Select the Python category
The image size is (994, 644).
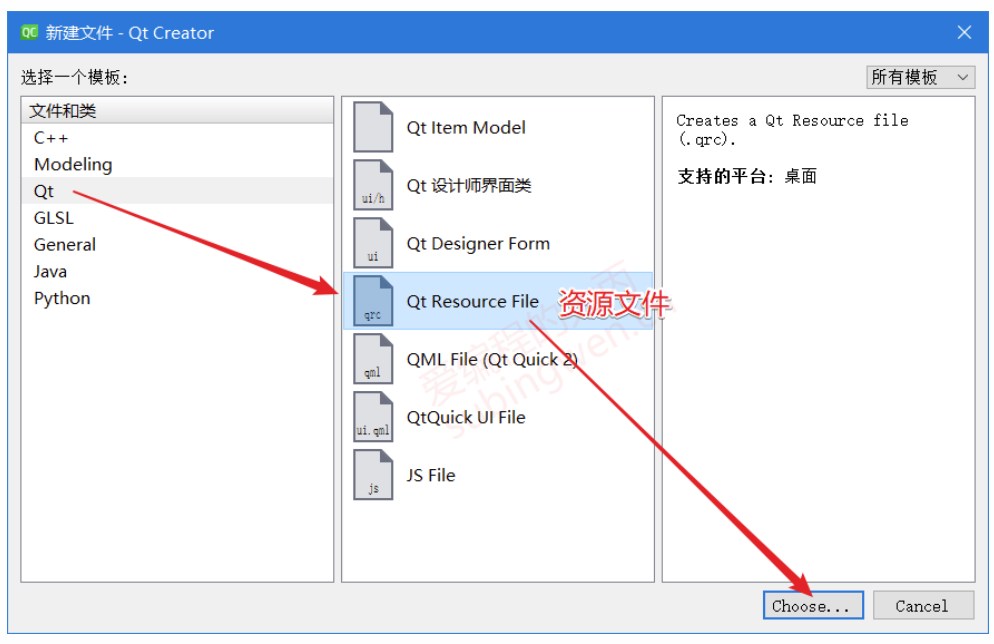point(177,298)
